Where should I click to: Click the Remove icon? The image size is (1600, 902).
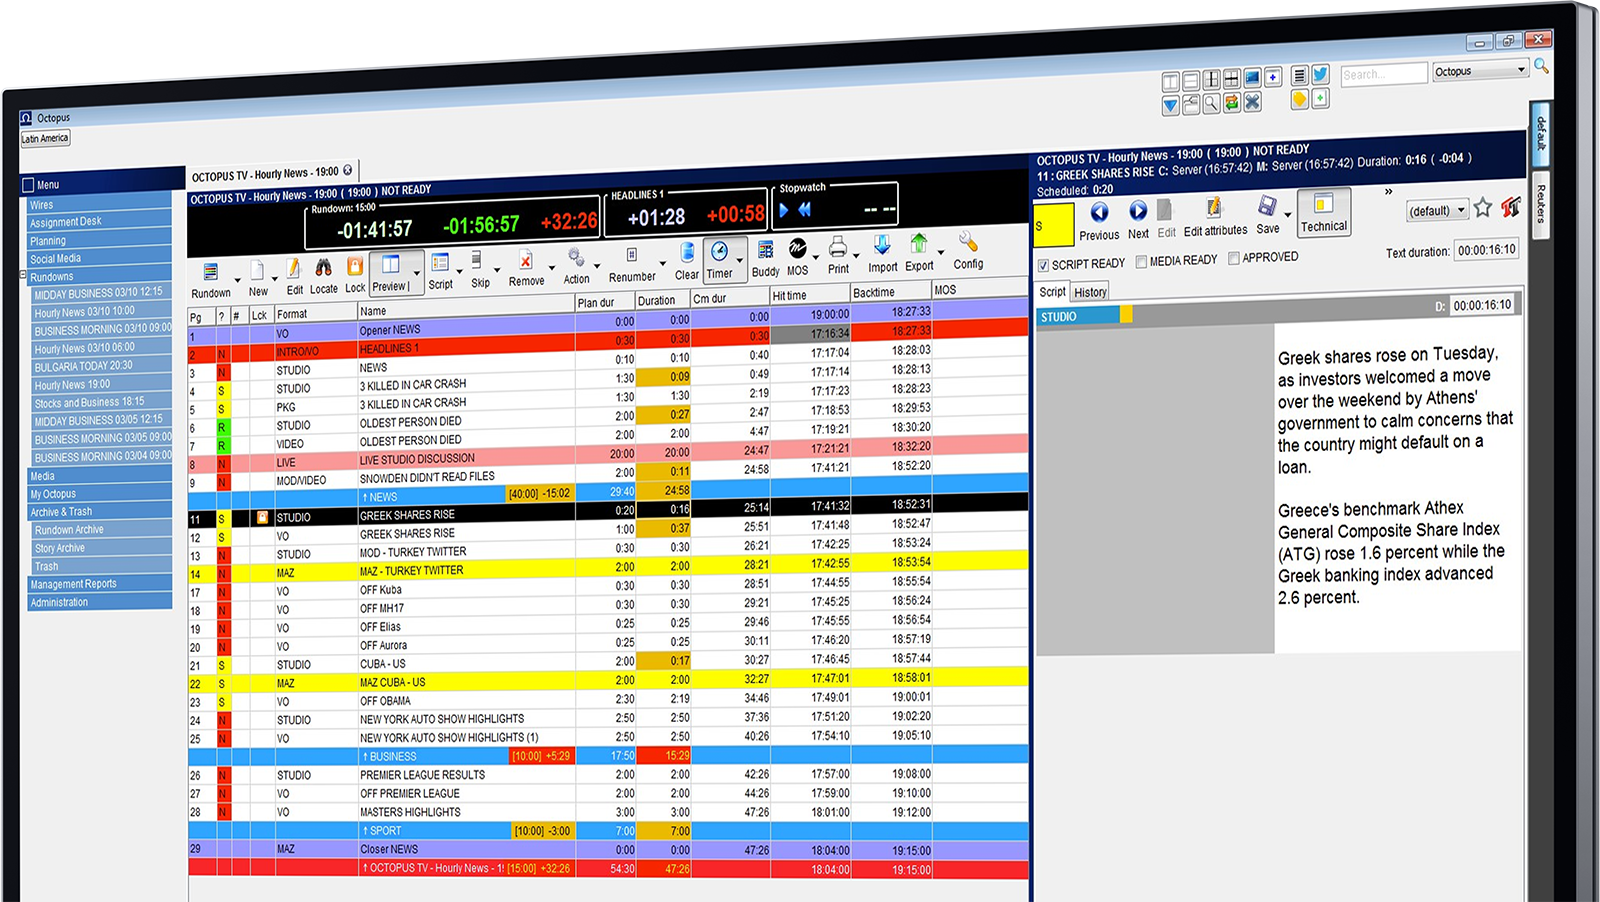526,260
